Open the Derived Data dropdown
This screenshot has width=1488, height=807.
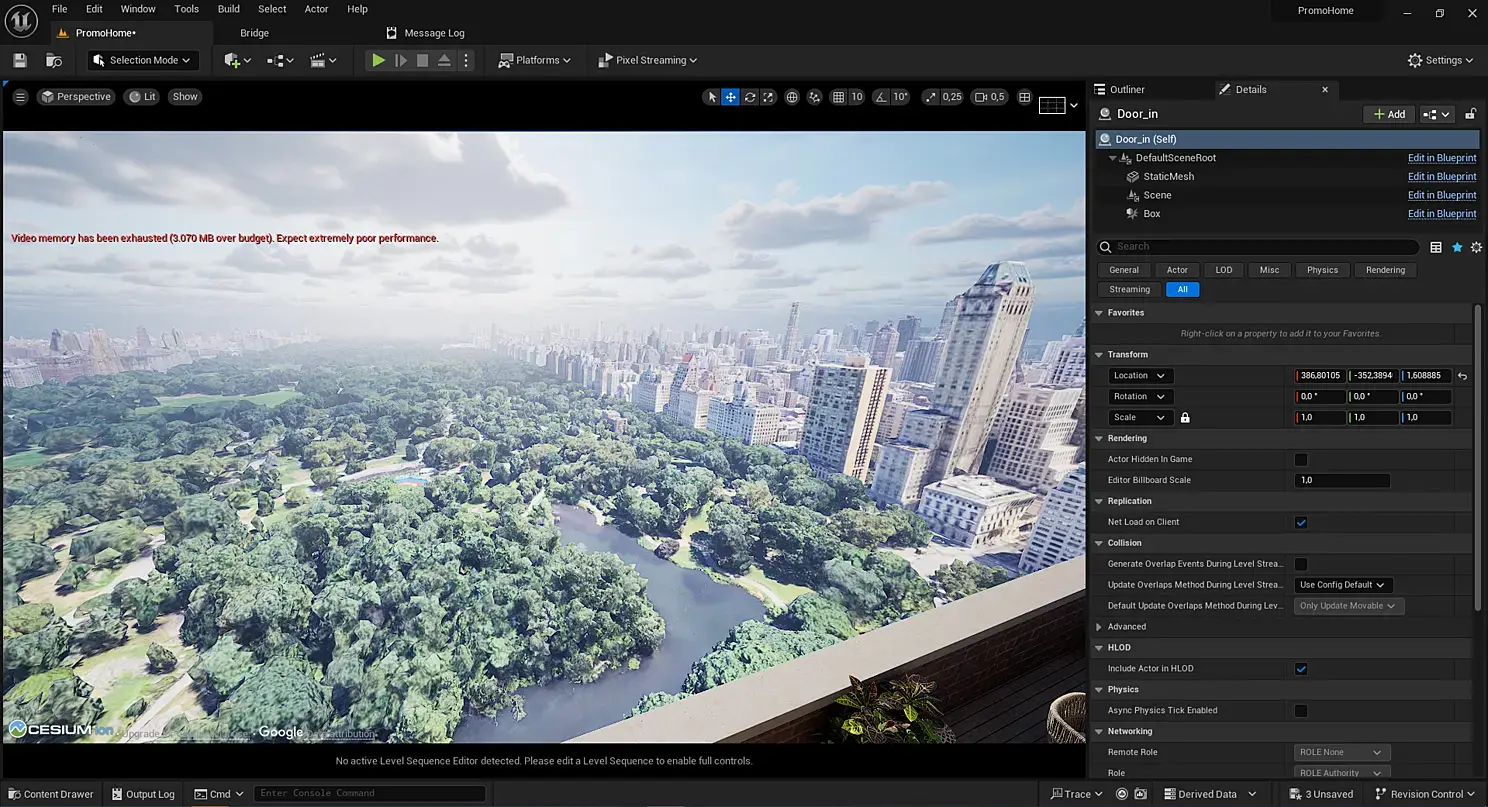(x=1209, y=794)
